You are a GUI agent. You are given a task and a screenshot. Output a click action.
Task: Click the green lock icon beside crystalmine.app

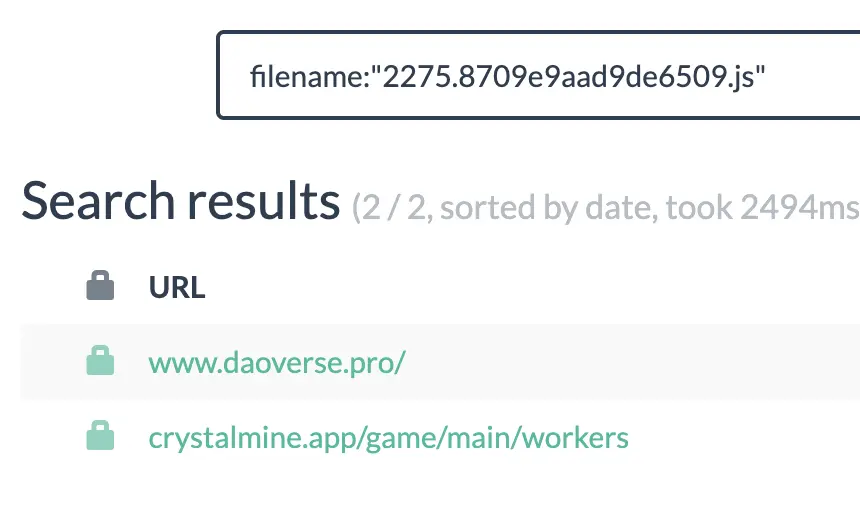tap(100, 435)
